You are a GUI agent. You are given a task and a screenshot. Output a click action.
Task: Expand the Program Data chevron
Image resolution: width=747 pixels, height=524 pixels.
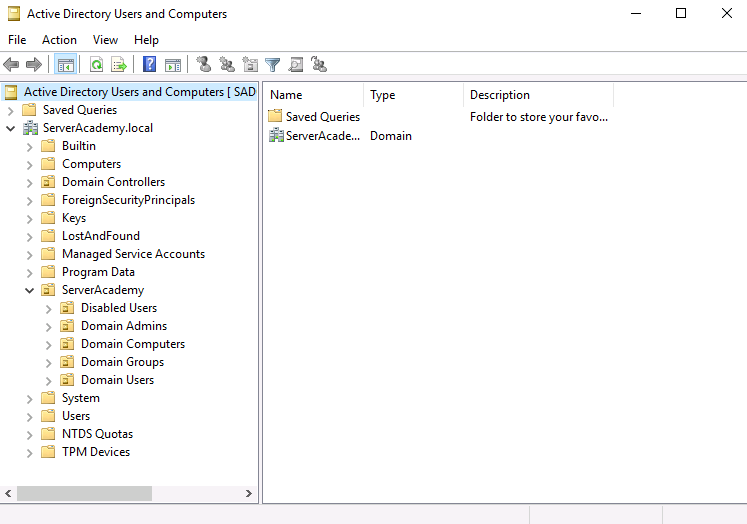[30, 272]
